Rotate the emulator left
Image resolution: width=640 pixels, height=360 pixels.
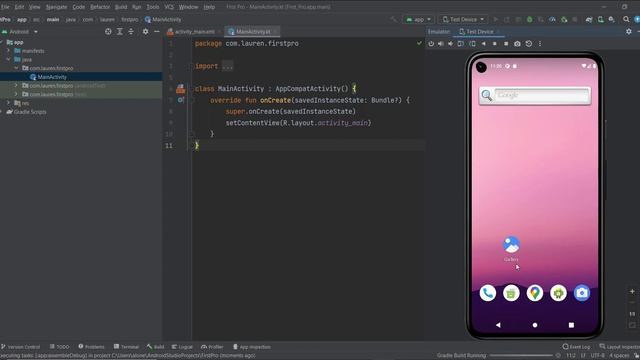point(461,44)
